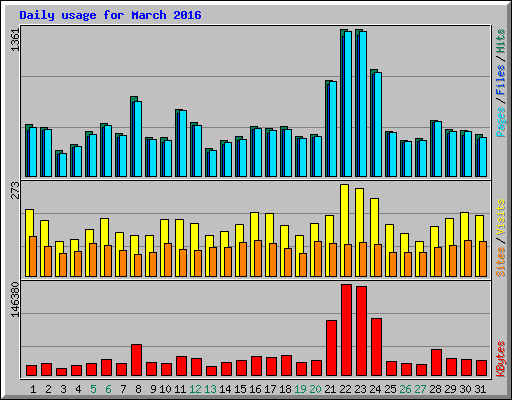Click the KBytes legend label
This screenshot has width=512, height=400.
[x=501, y=359]
